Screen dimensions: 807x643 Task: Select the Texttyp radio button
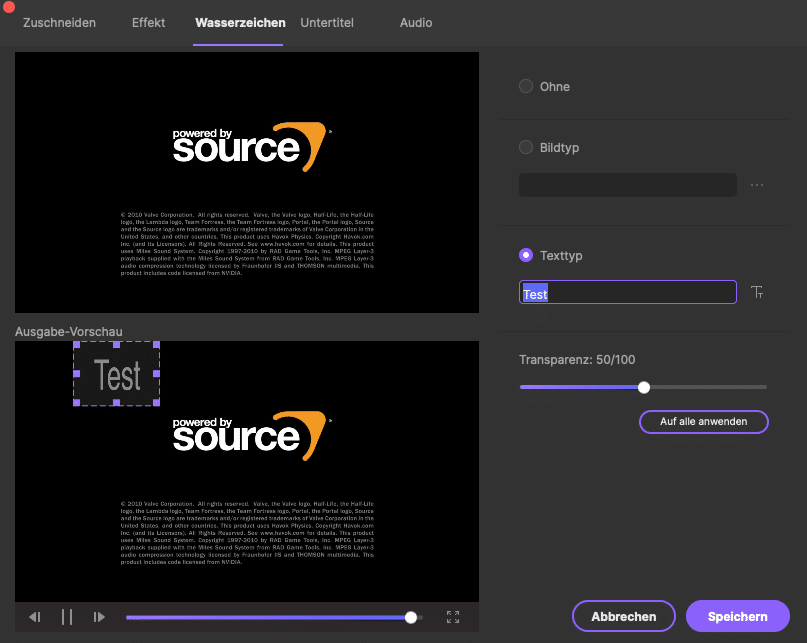click(526, 256)
